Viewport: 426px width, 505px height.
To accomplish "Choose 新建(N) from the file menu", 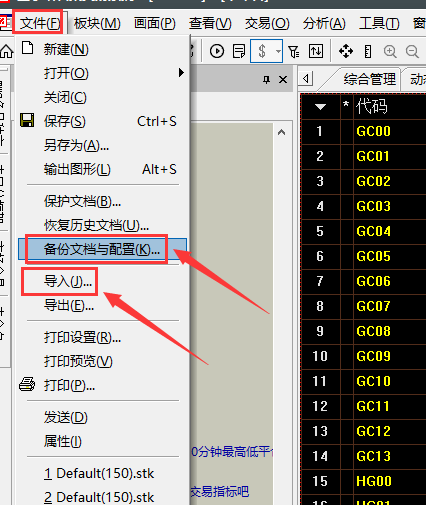I will point(66,50).
